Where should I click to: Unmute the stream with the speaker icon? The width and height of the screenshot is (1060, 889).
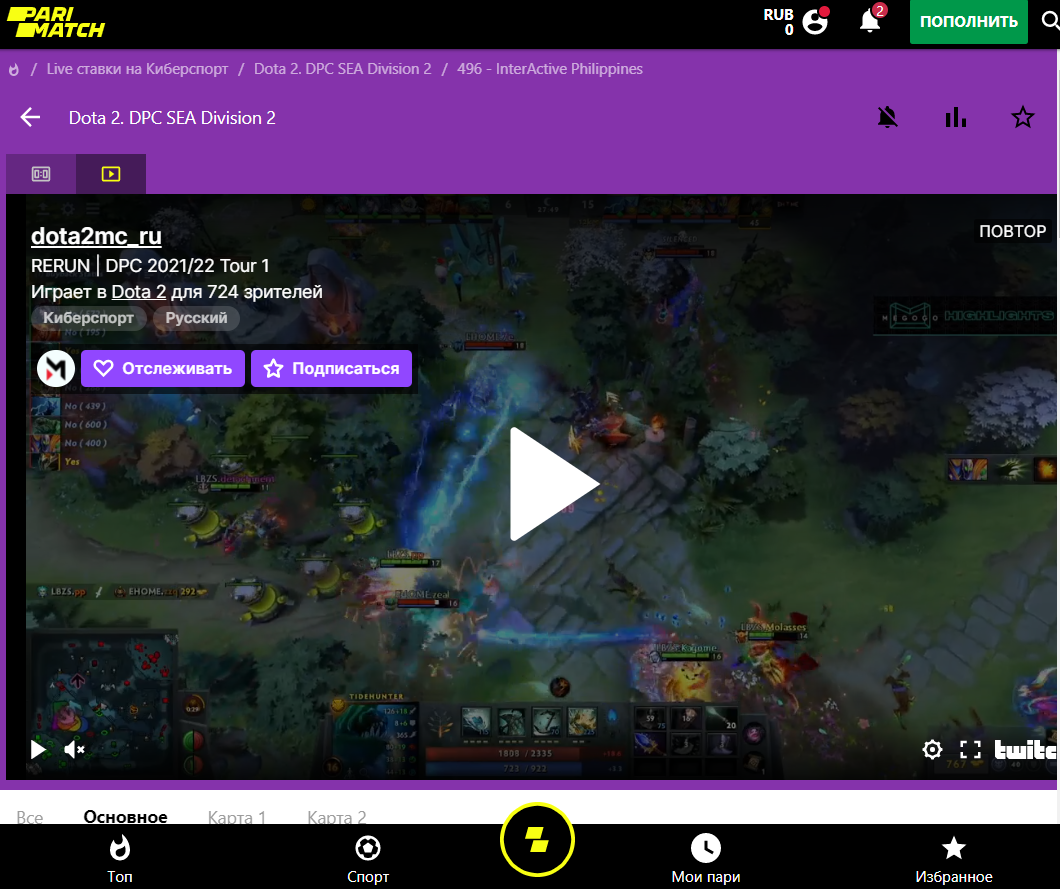(74, 749)
